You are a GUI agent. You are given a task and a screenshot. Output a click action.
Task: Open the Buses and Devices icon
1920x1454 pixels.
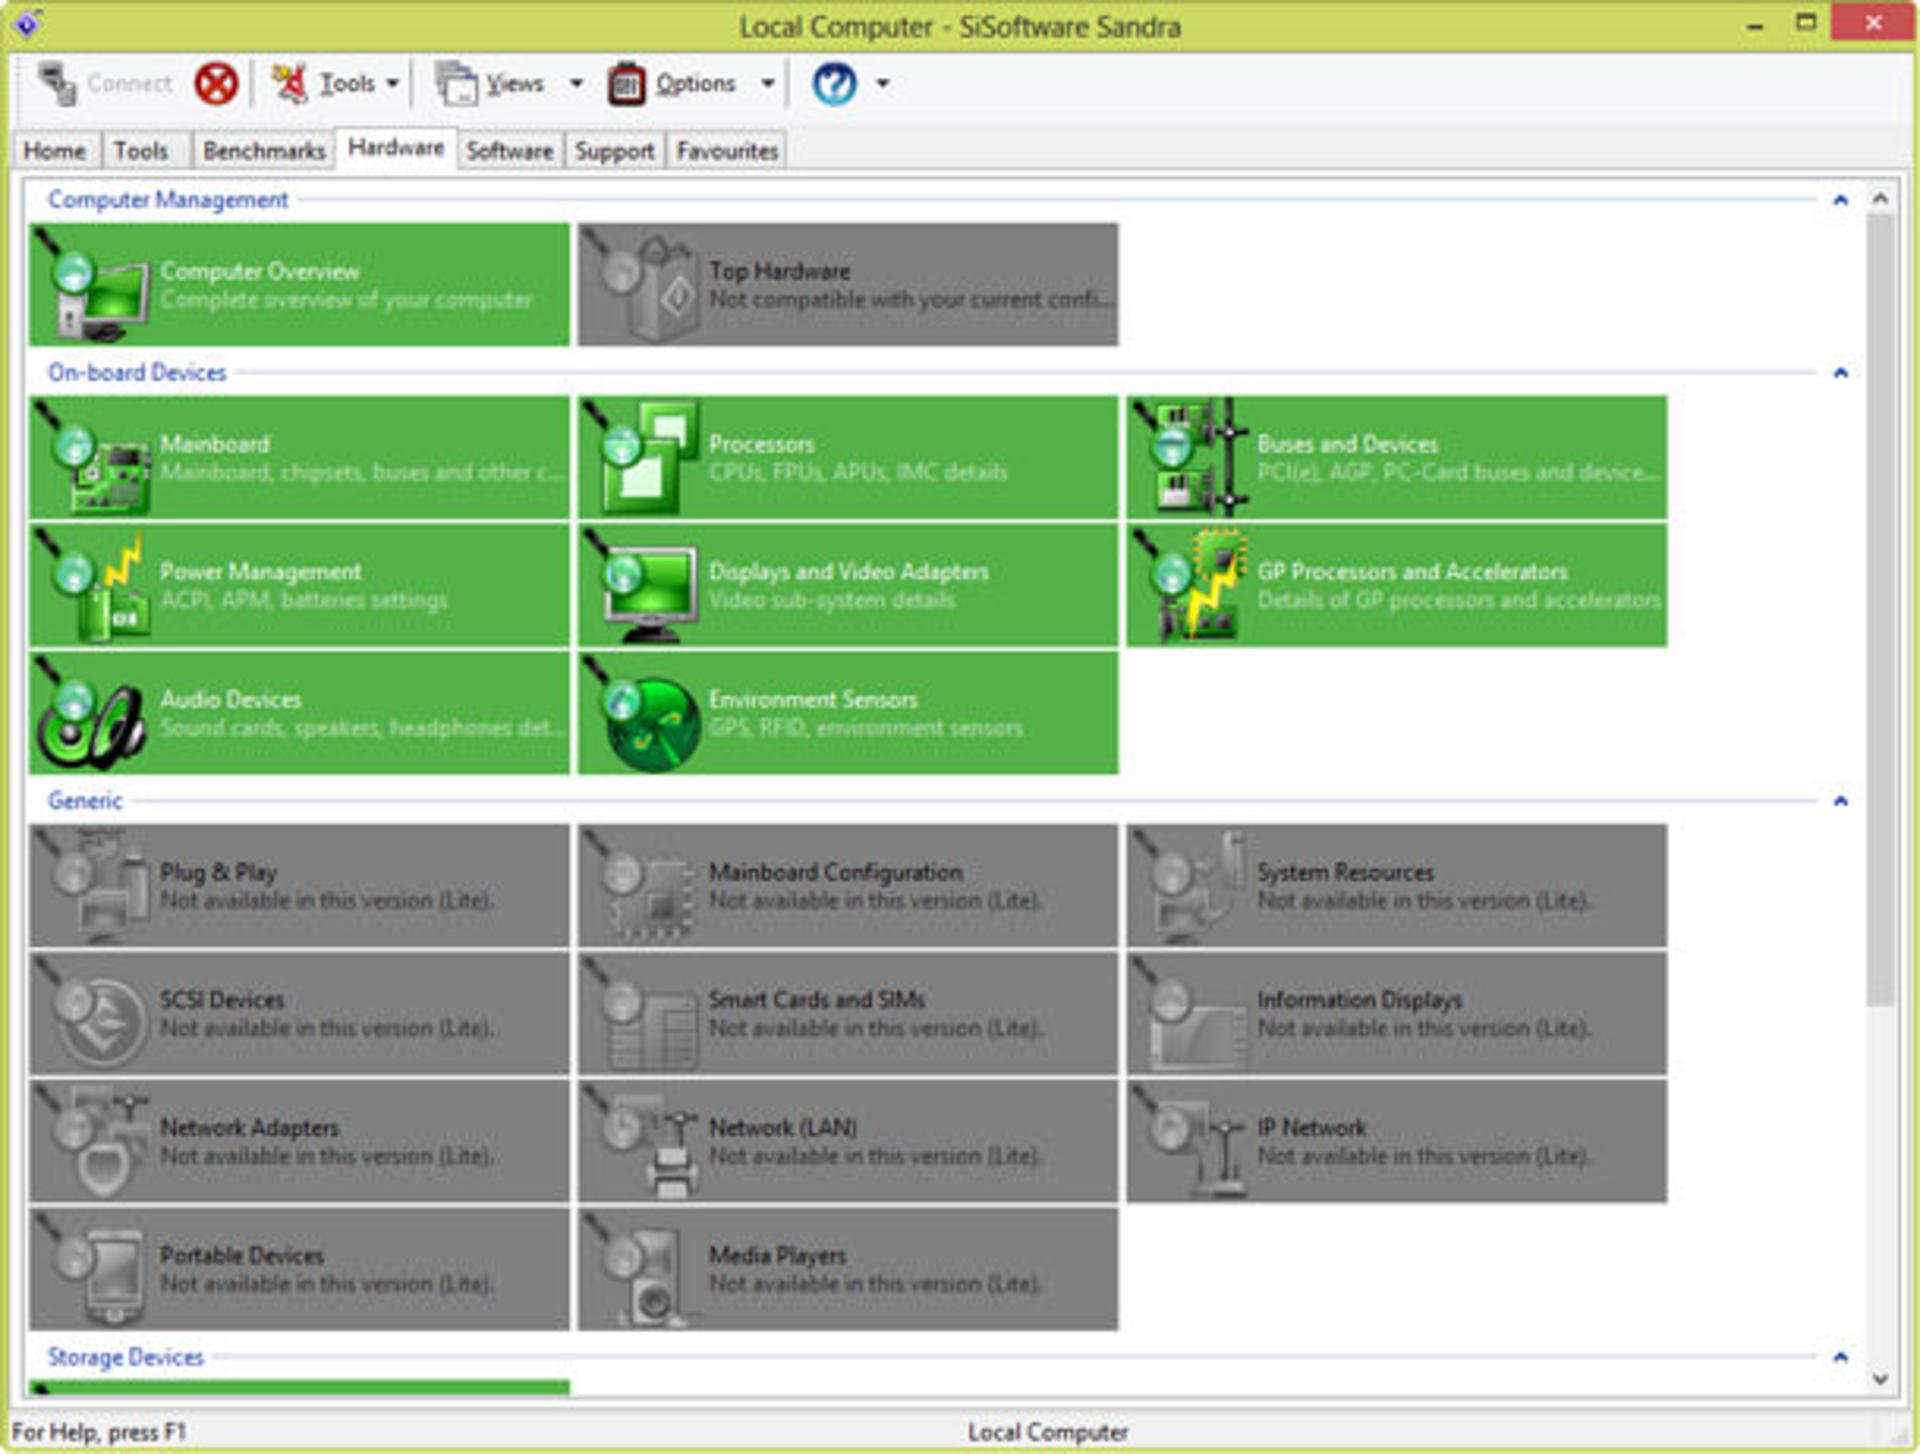1190,458
